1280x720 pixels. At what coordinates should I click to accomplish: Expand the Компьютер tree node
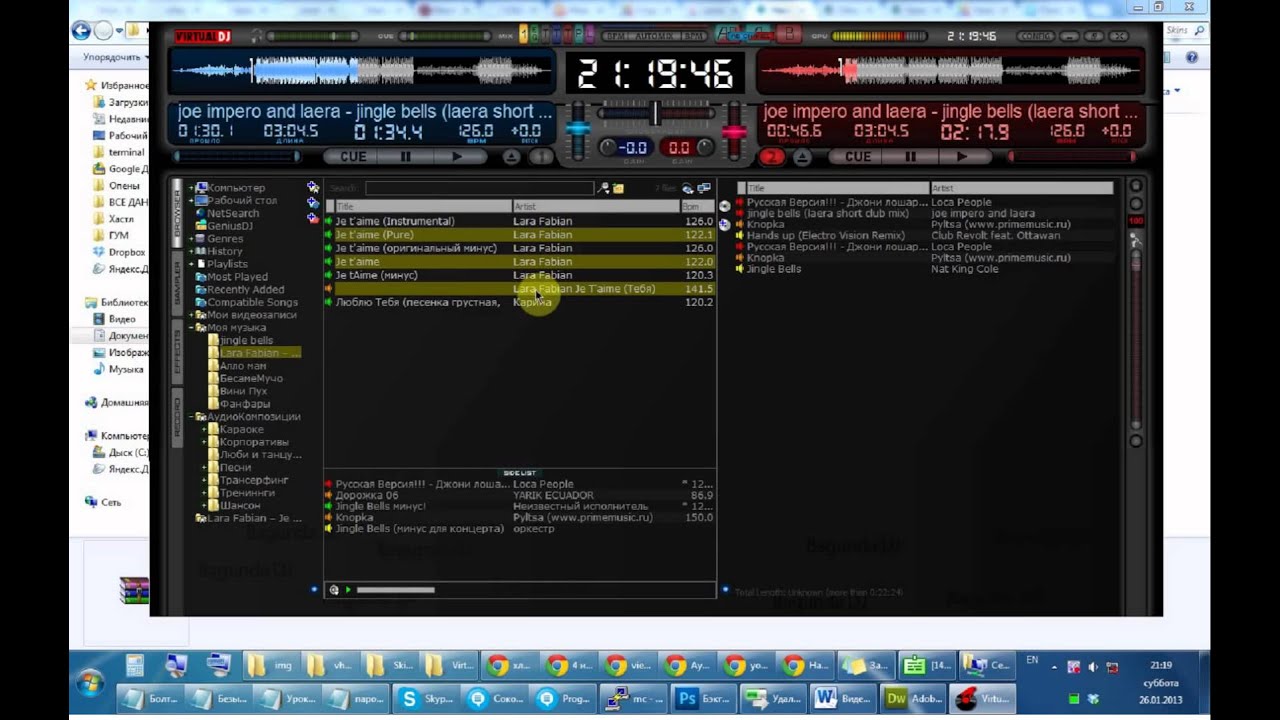pyautogui.click(x=191, y=187)
